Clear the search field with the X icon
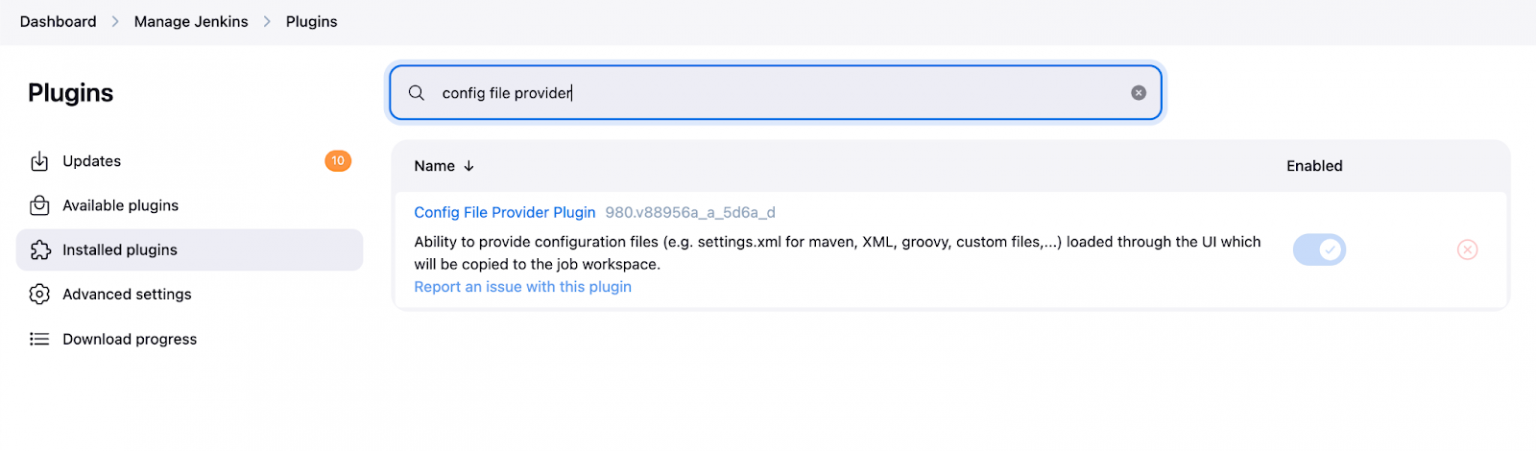The width and height of the screenshot is (1536, 451). [1138, 93]
